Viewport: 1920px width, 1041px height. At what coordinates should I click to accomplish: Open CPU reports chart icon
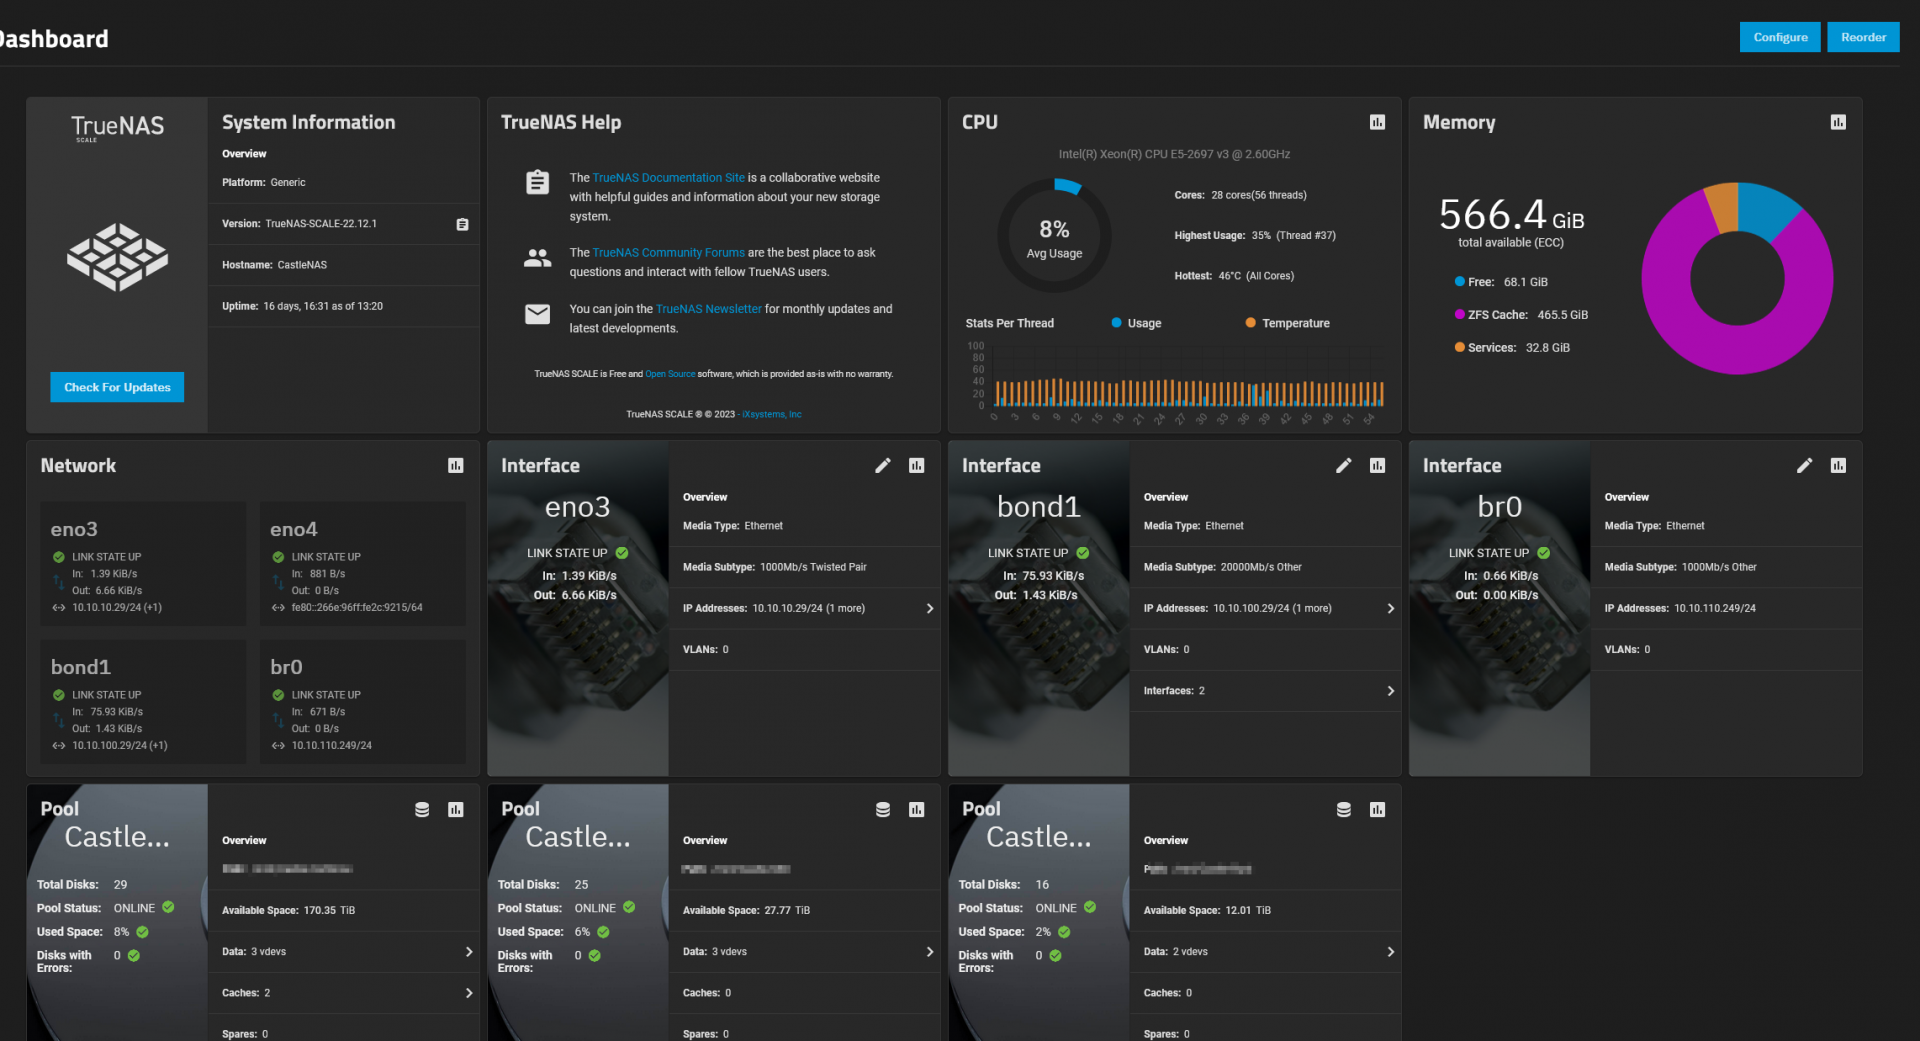[1377, 122]
